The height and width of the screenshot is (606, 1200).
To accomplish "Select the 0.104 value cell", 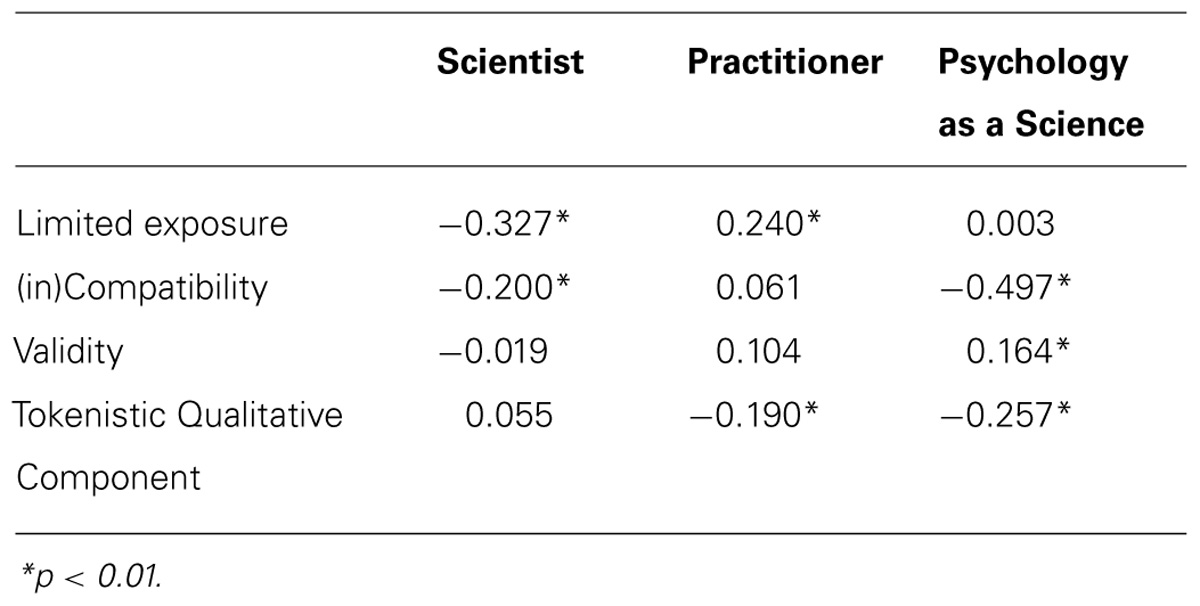I will (x=758, y=351).
